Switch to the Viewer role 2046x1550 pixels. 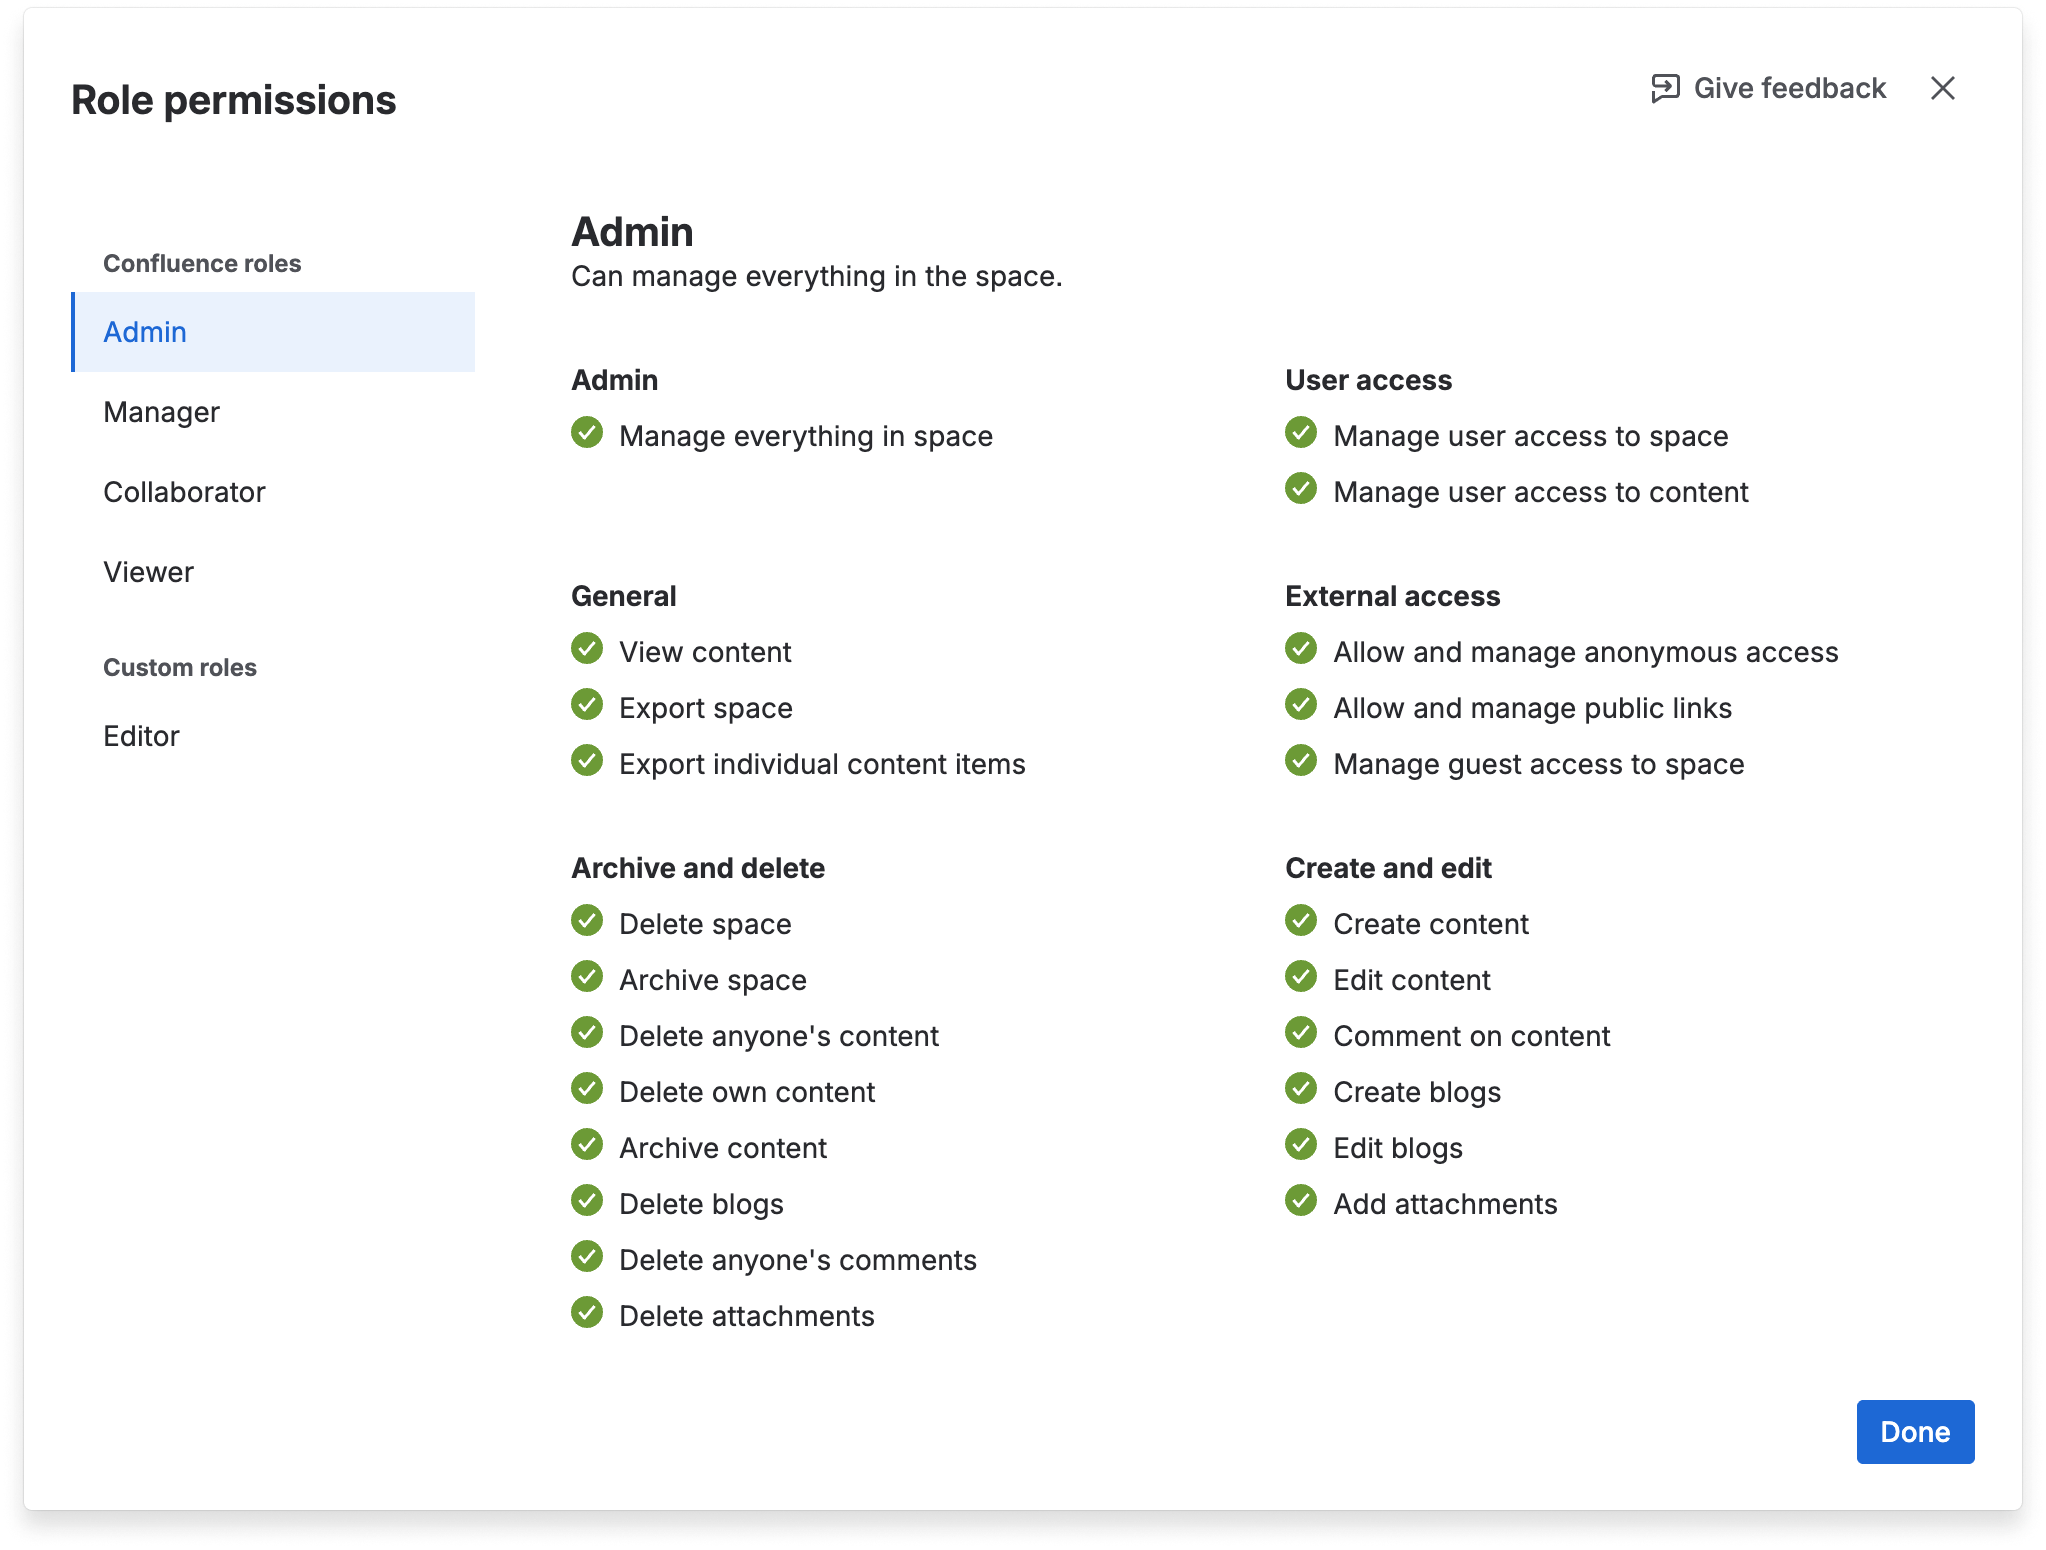point(148,571)
